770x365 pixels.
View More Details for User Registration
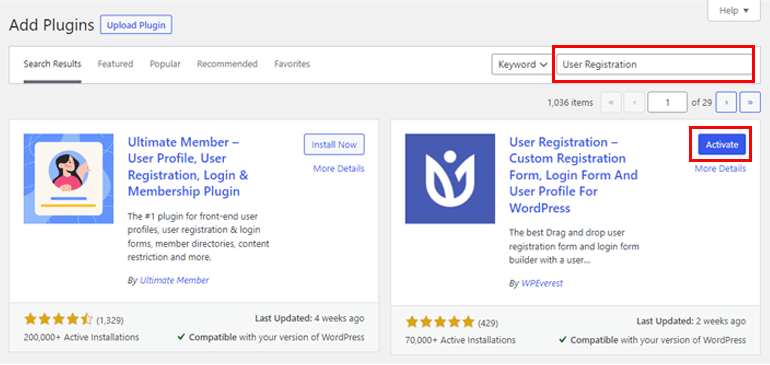720,168
